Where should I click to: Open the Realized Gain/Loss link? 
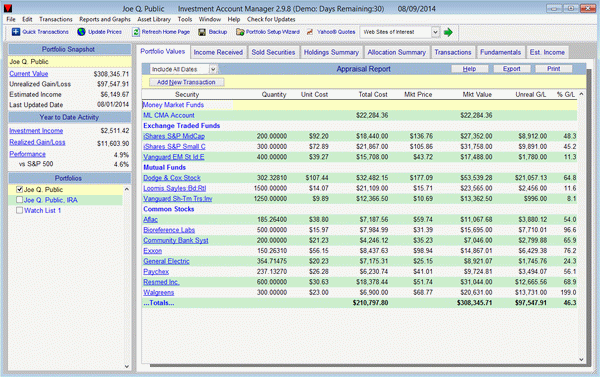click(x=37, y=142)
